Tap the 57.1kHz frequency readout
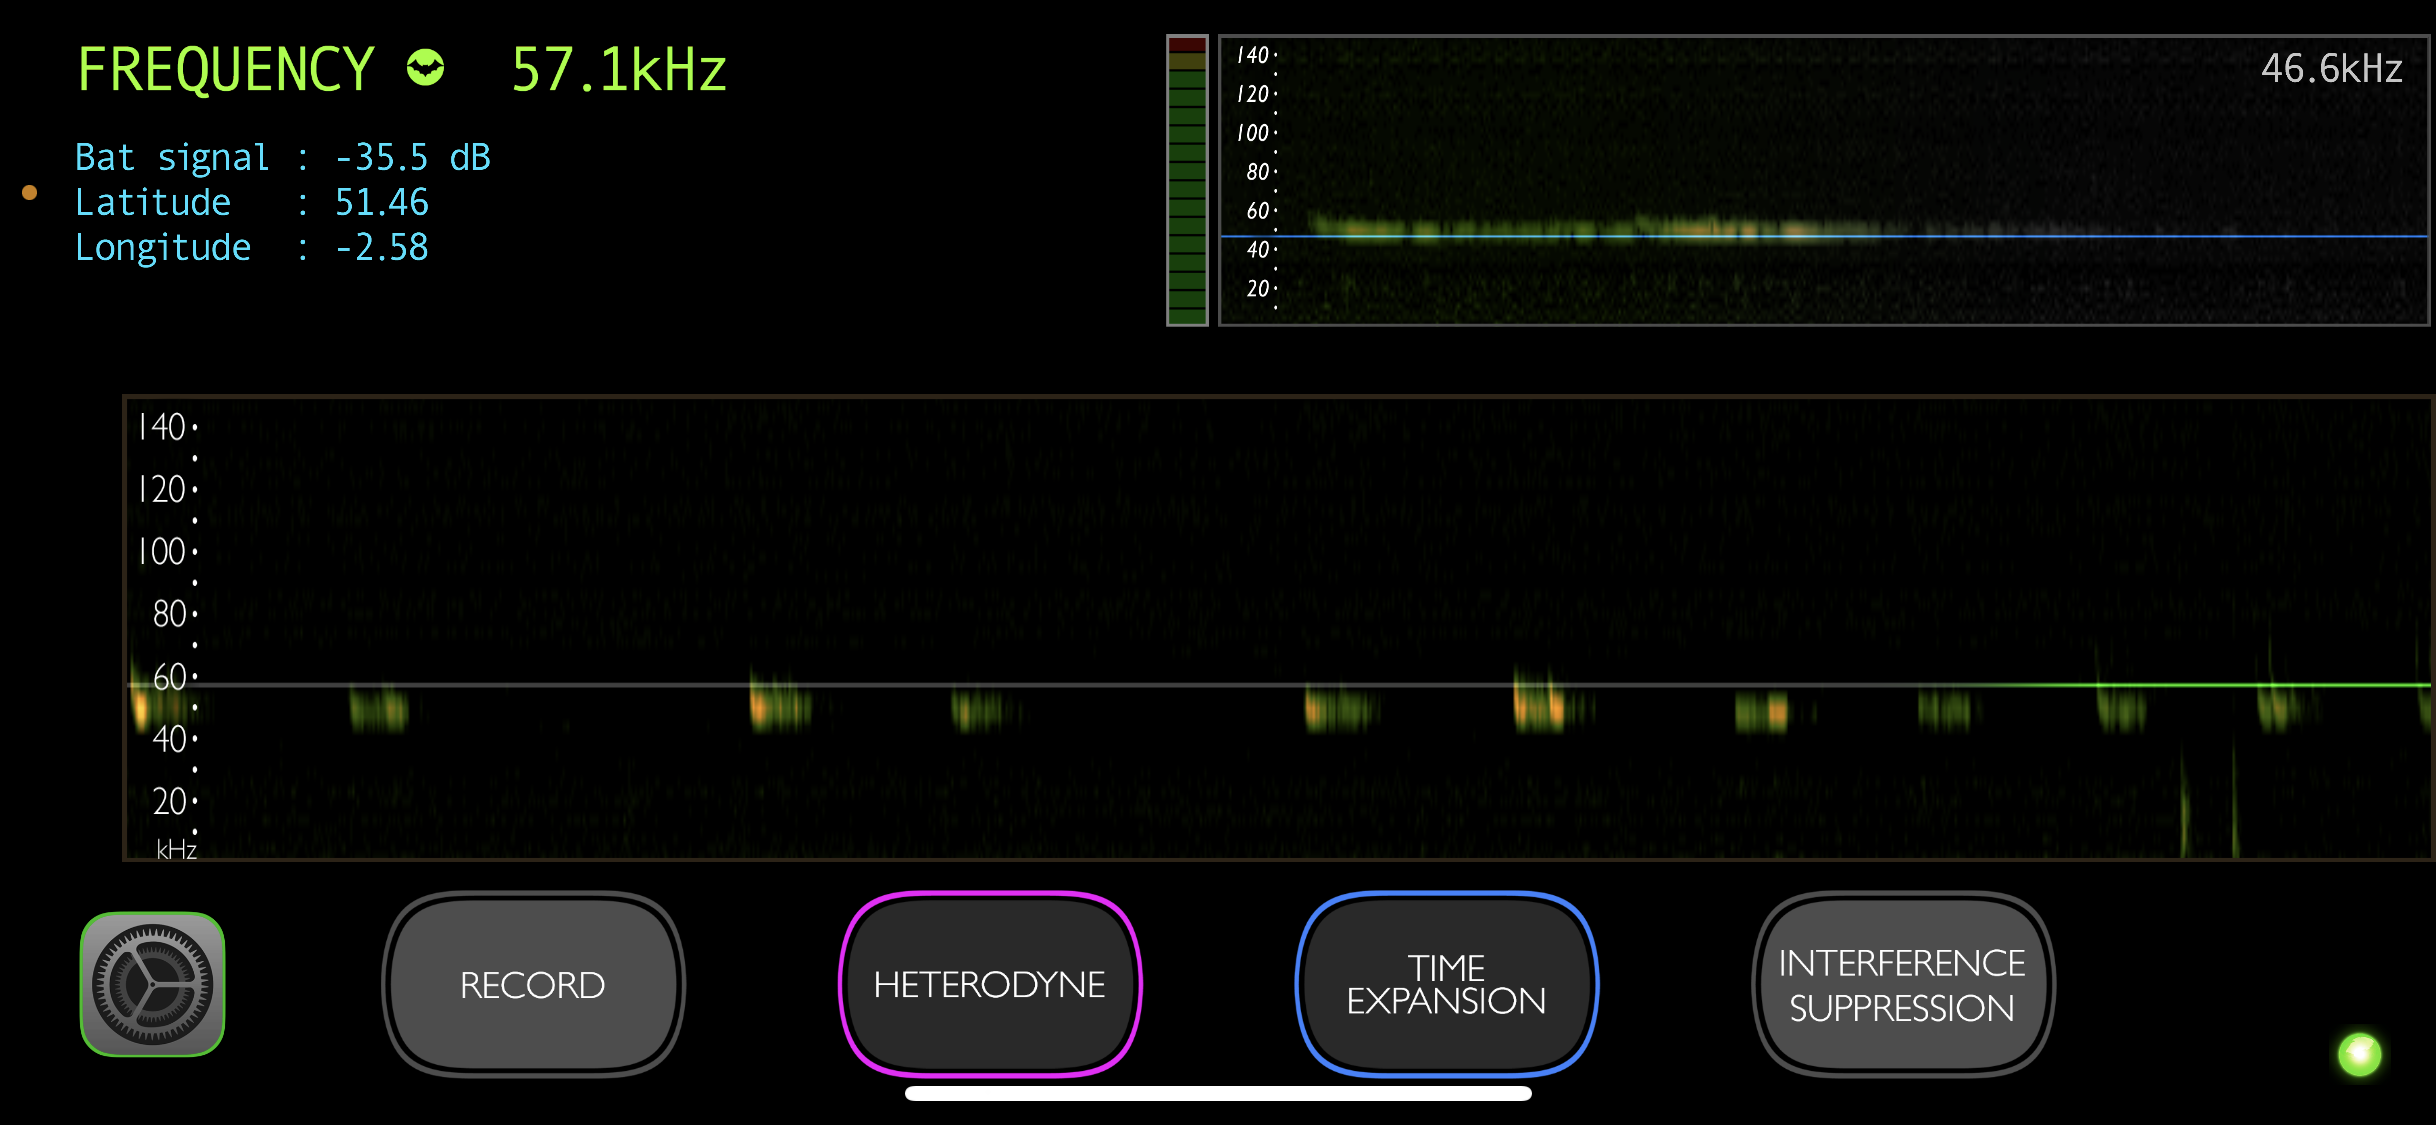The height and width of the screenshot is (1125, 2436). [x=619, y=70]
